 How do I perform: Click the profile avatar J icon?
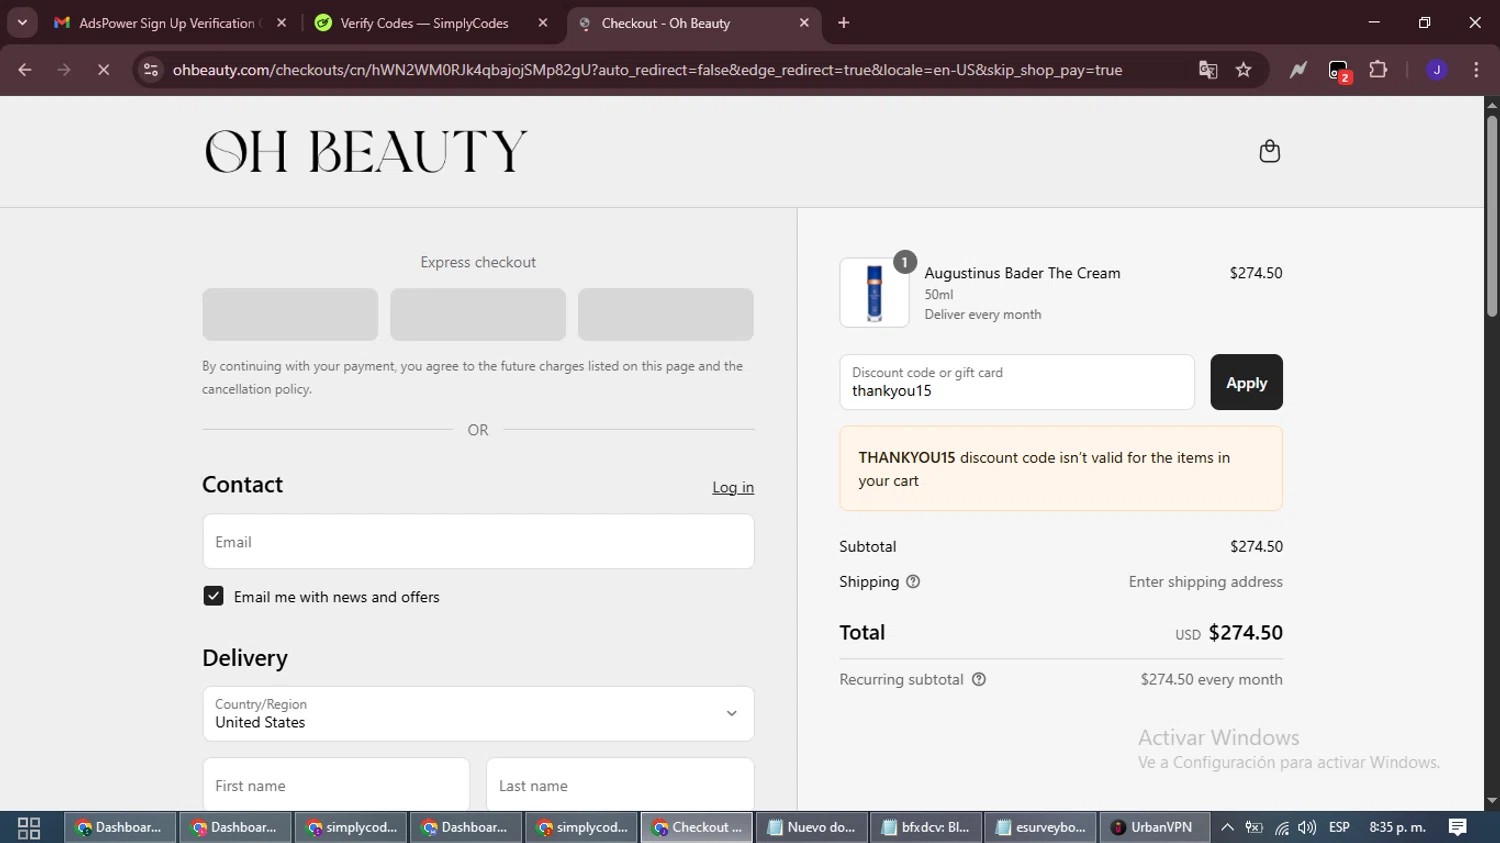(x=1437, y=70)
